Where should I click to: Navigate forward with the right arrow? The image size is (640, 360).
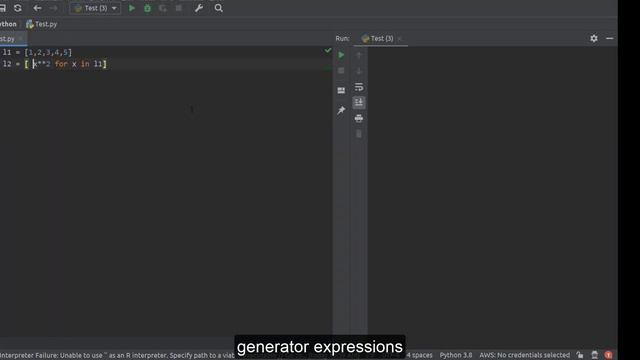tap(53, 8)
